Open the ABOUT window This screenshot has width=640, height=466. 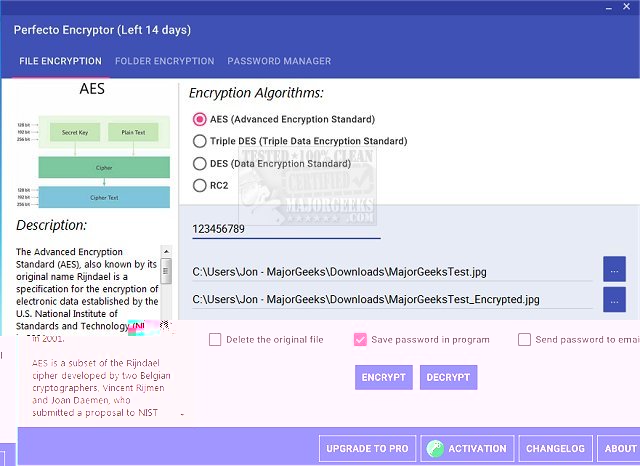click(x=619, y=448)
